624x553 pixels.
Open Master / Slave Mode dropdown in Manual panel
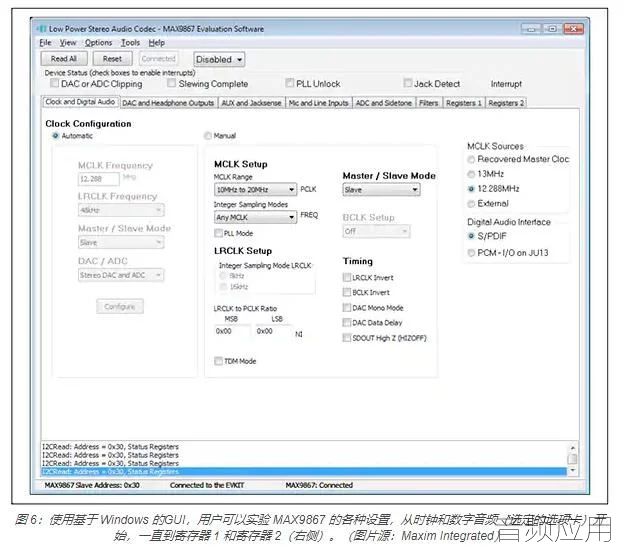click(381, 190)
